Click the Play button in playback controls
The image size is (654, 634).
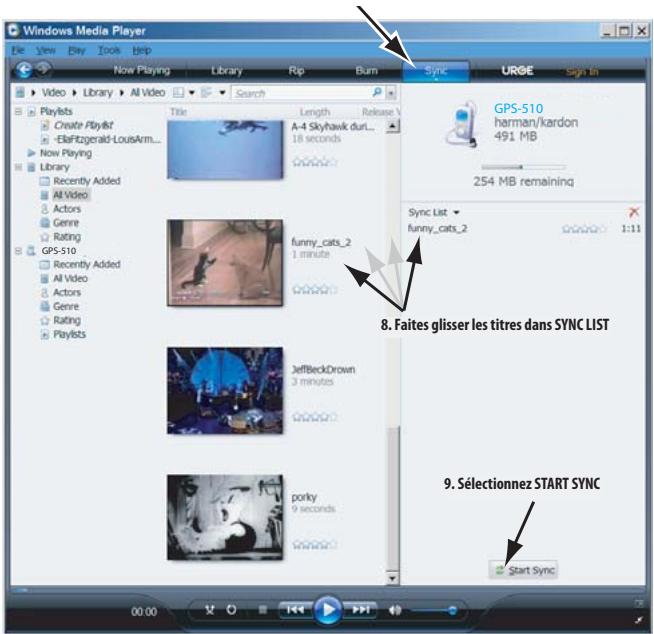tap(327, 608)
